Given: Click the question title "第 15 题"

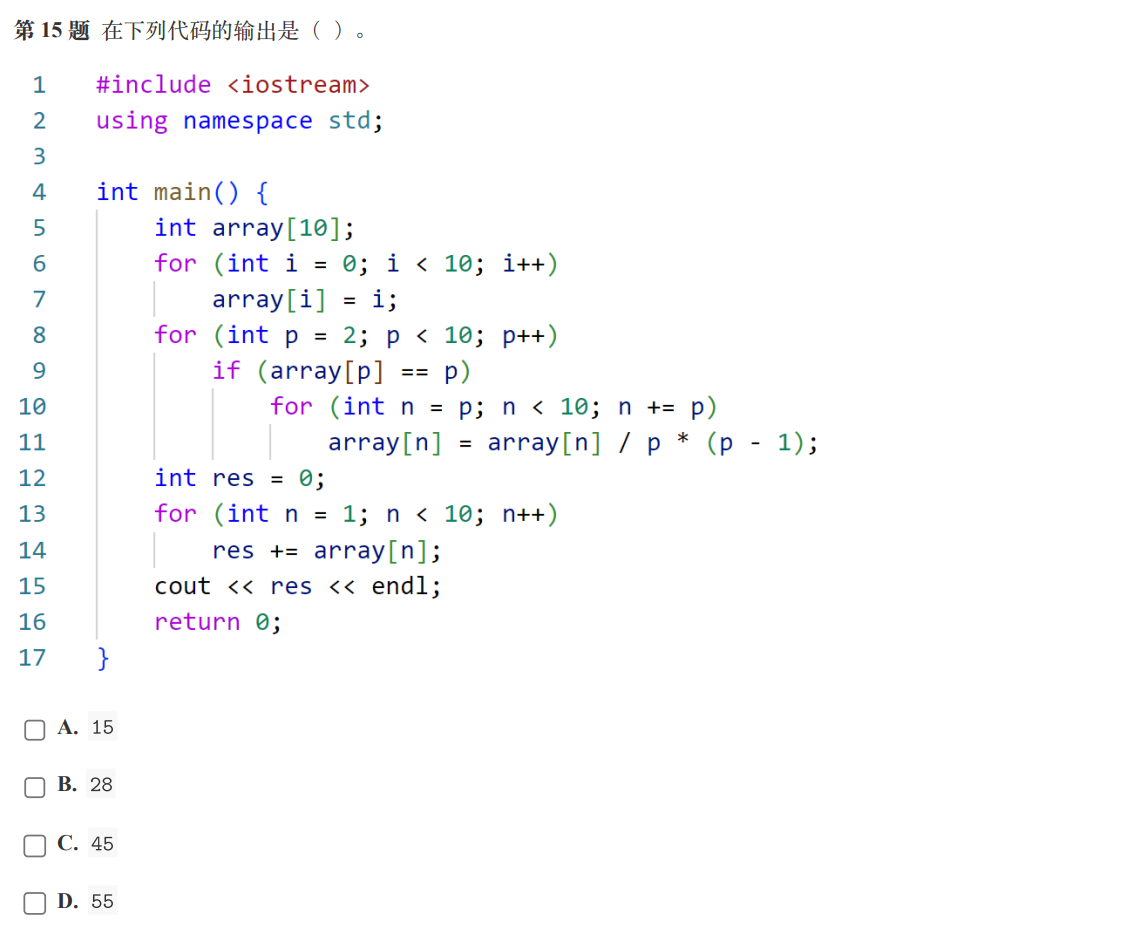Looking at the screenshot, I should (52, 31).
